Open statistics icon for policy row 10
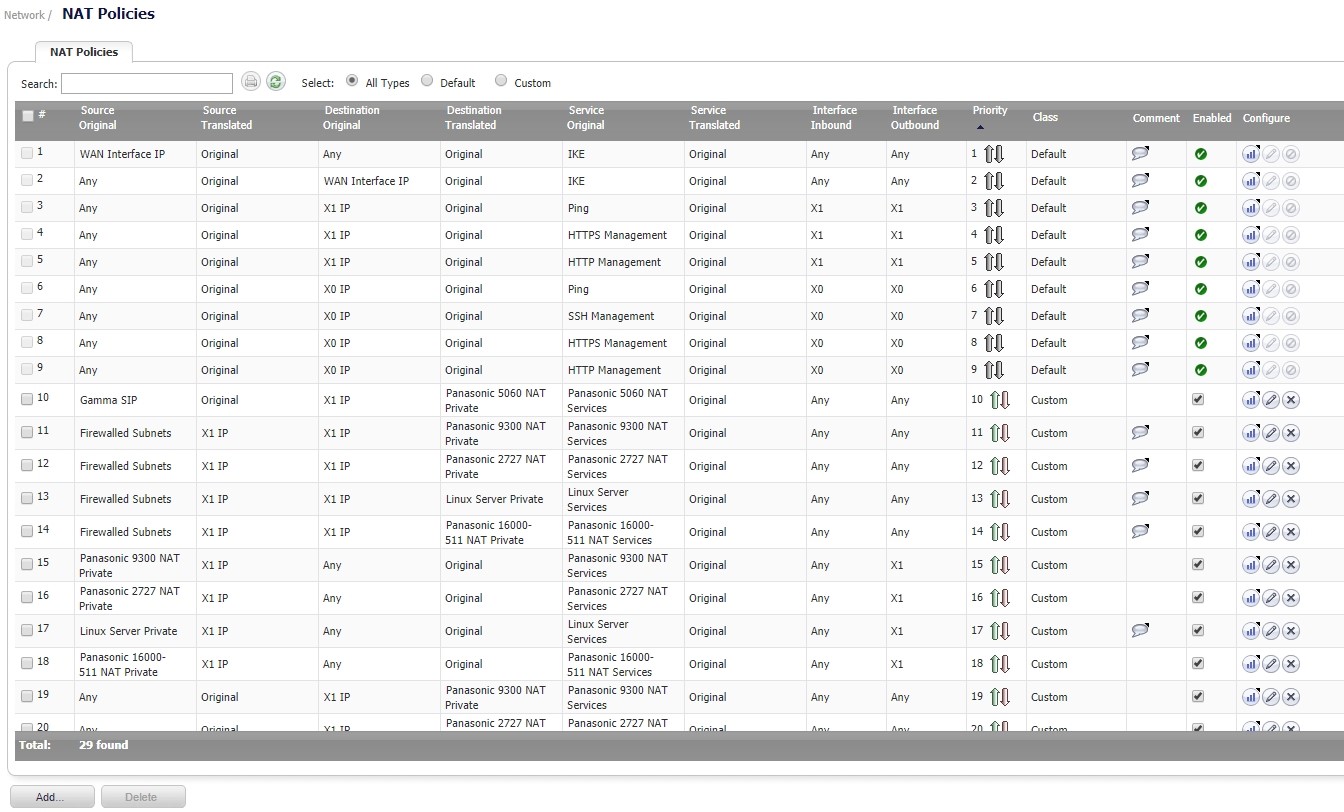 pos(1250,400)
